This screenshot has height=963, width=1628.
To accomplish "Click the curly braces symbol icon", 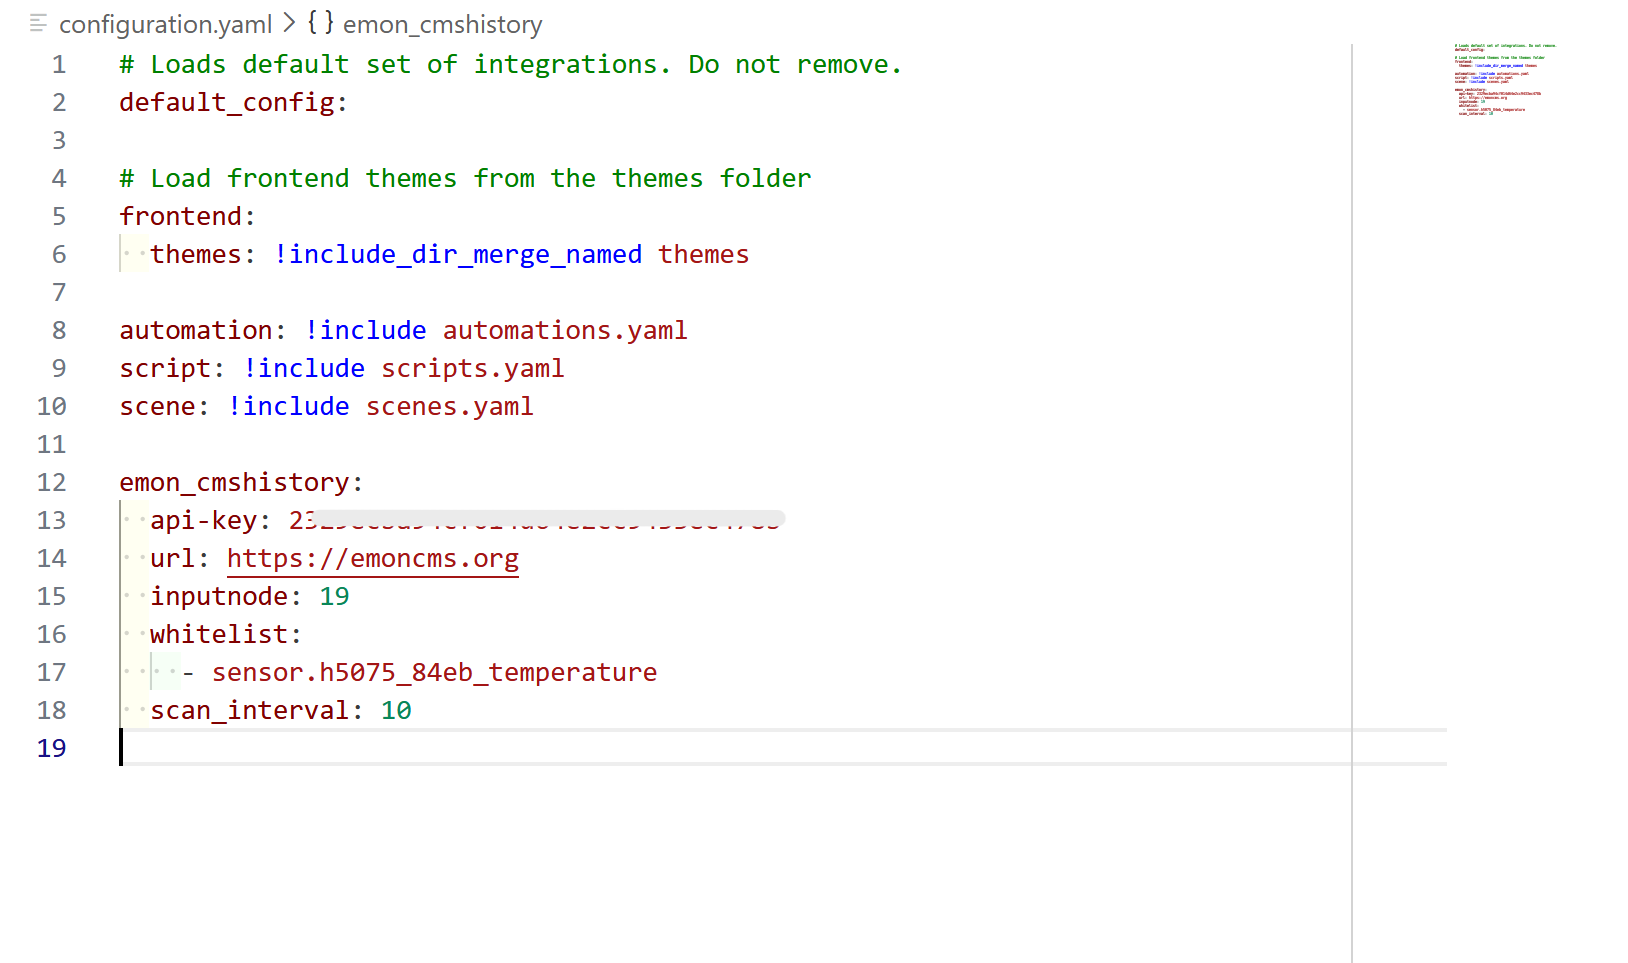I will [x=320, y=23].
